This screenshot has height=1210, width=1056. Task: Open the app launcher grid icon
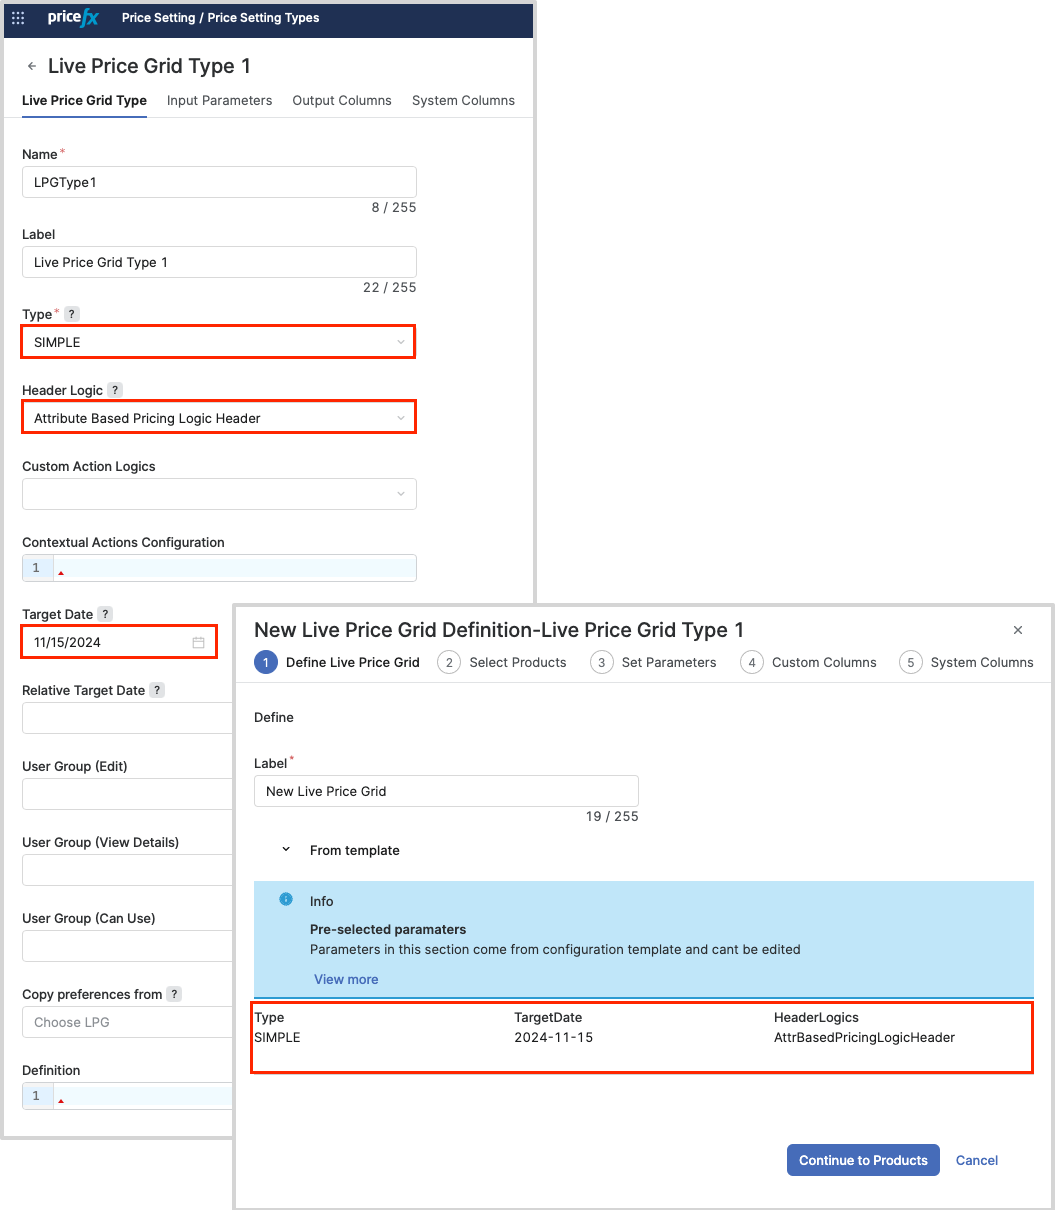tap(18, 18)
